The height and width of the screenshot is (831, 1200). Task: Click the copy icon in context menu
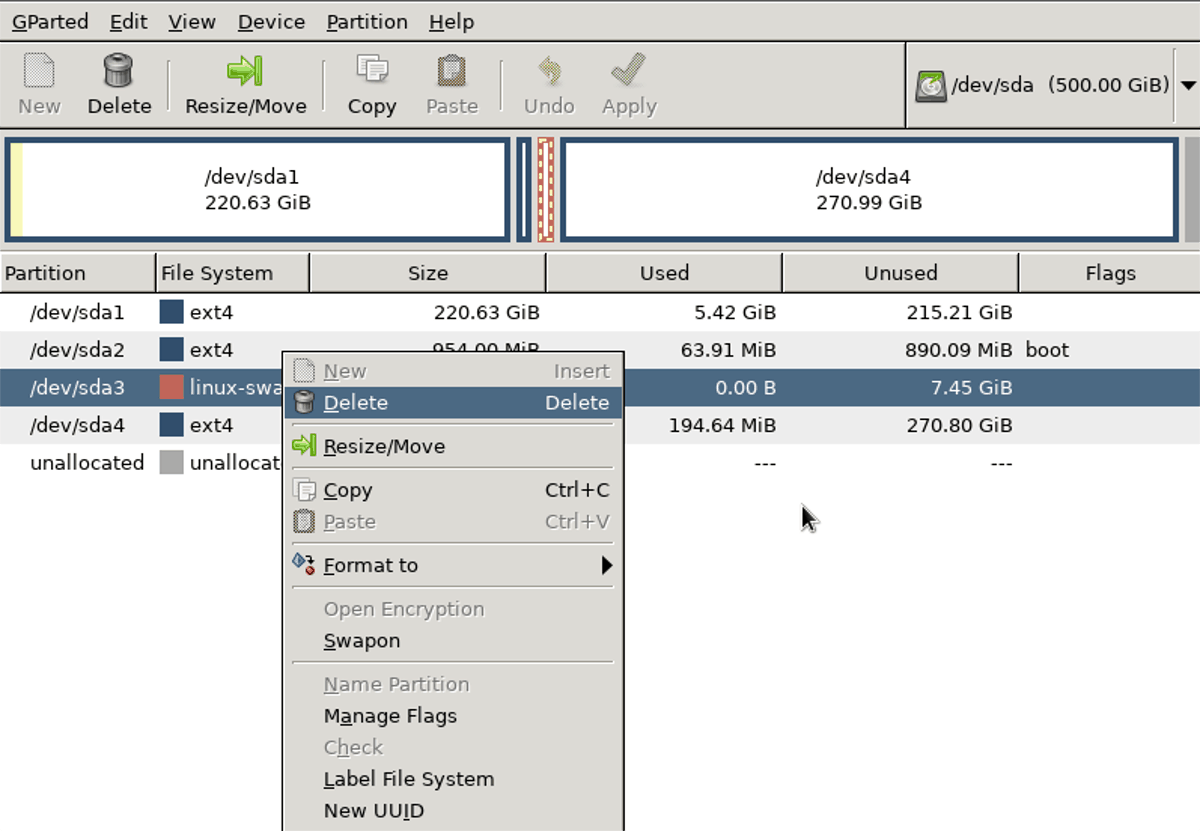point(305,490)
